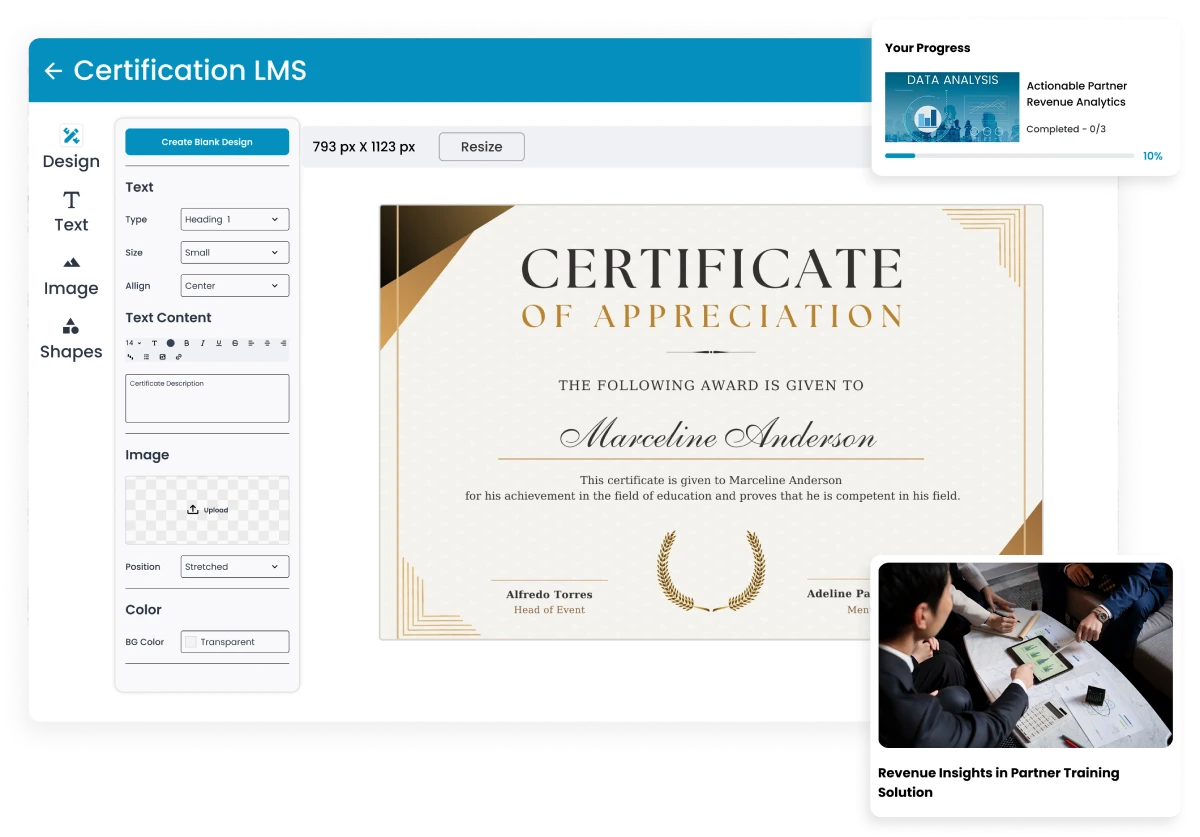Open the Design panel
The height and width of the screenshot is (837, 1200).
tap(70, 147)
